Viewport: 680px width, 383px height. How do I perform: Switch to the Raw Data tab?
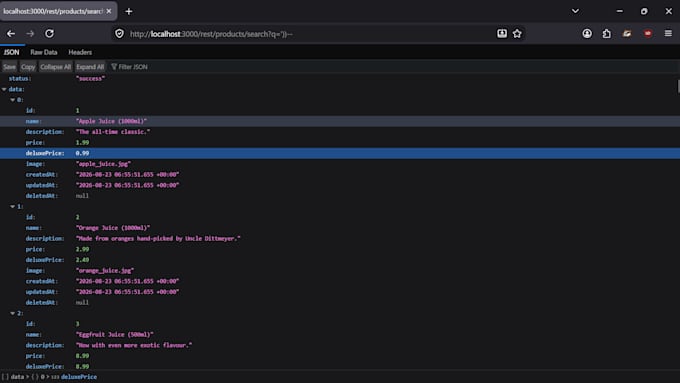pyautogui.click(x=44, y=52)
